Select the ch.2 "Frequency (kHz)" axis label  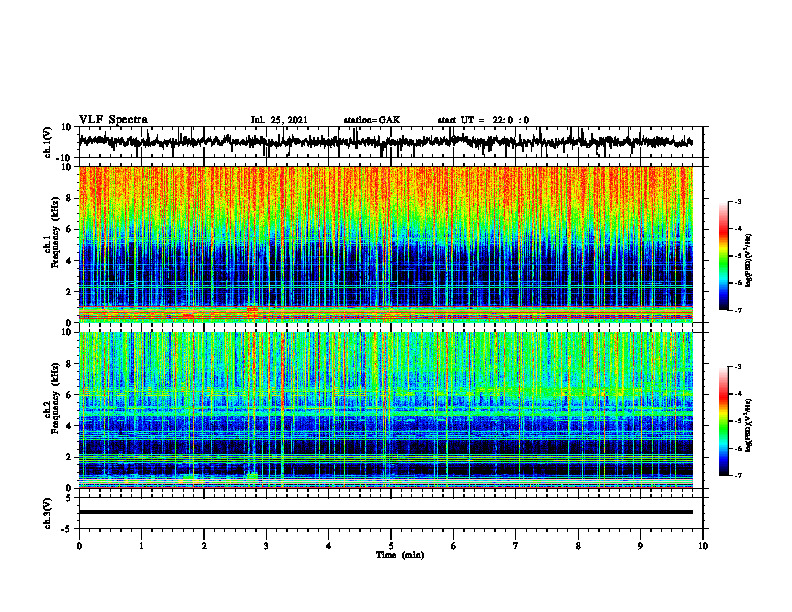coord(55,397)
